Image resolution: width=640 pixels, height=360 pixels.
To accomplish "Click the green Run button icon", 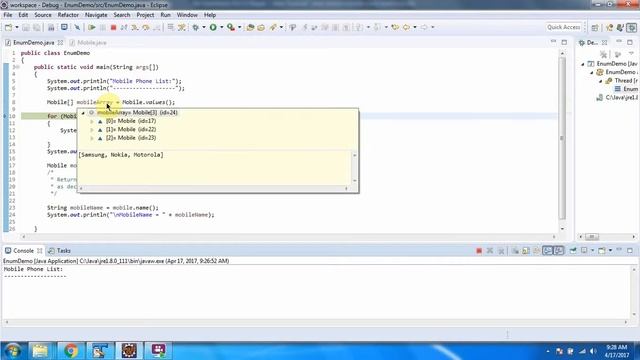I will pyautogui.click(x=213, y=27).
